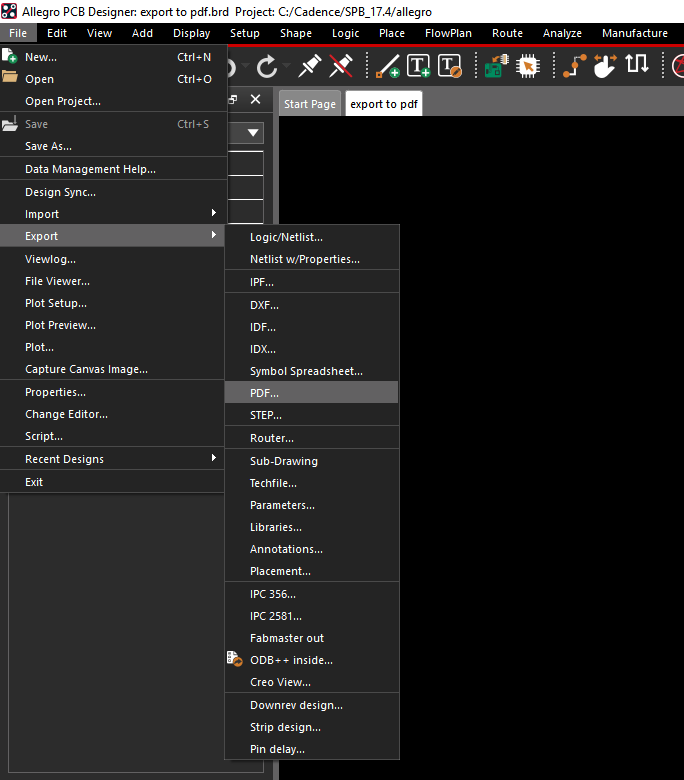Open the Route menu

(507, 33)
